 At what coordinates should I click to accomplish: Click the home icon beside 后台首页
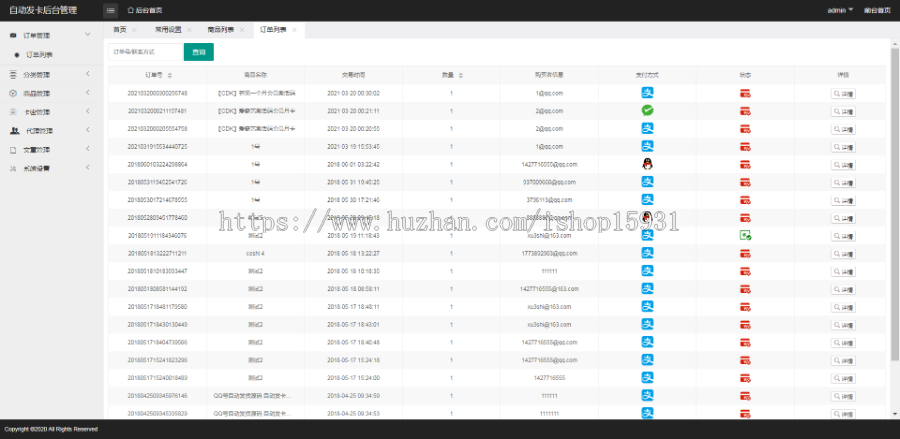pos(130,10)
